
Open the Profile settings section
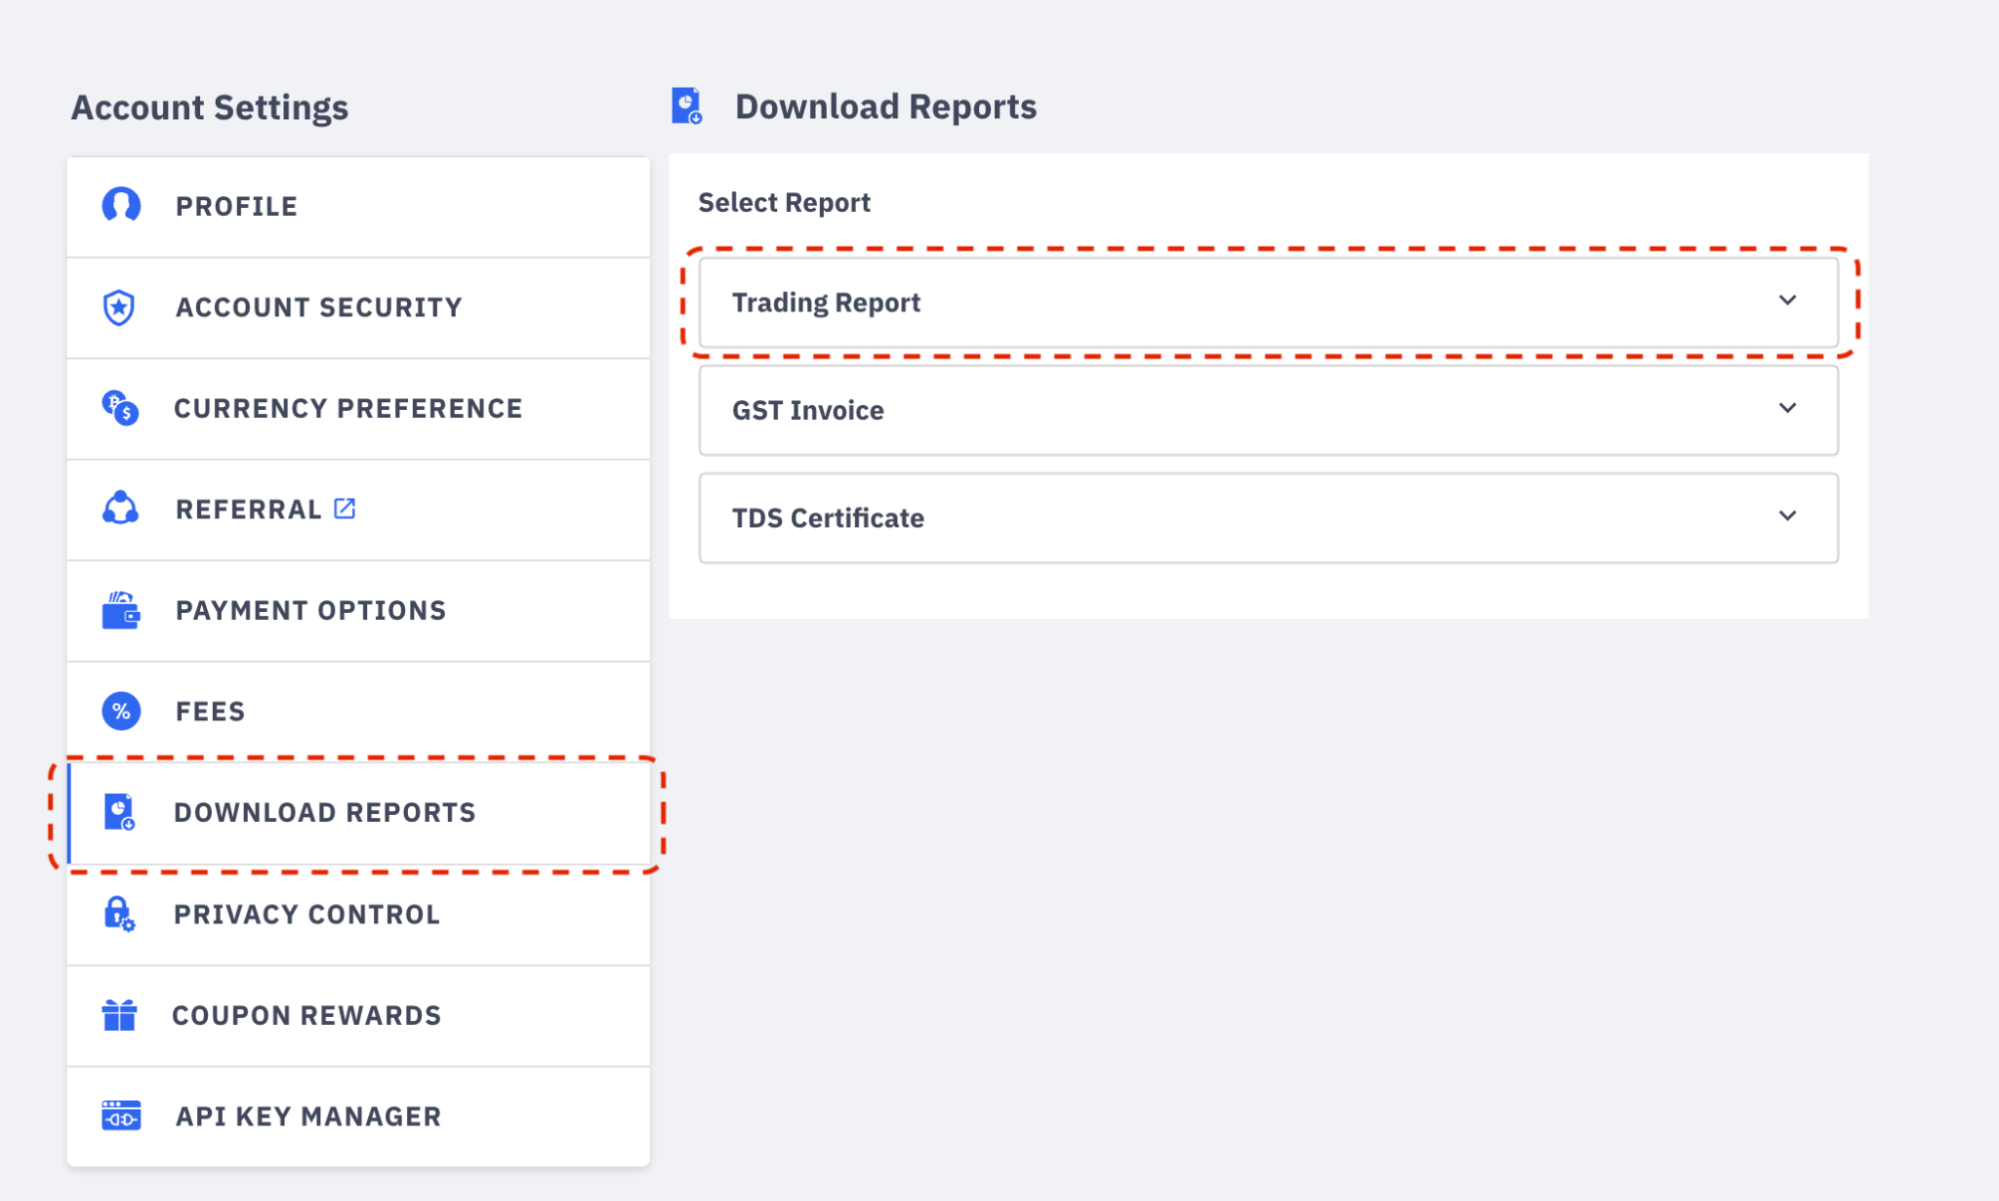point(236,206)
